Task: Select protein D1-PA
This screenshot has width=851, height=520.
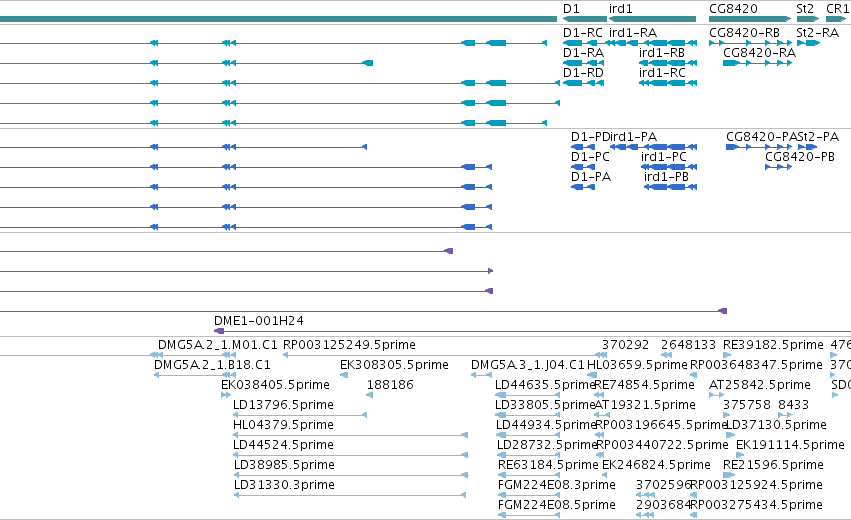Action: (x=591, y=177)
